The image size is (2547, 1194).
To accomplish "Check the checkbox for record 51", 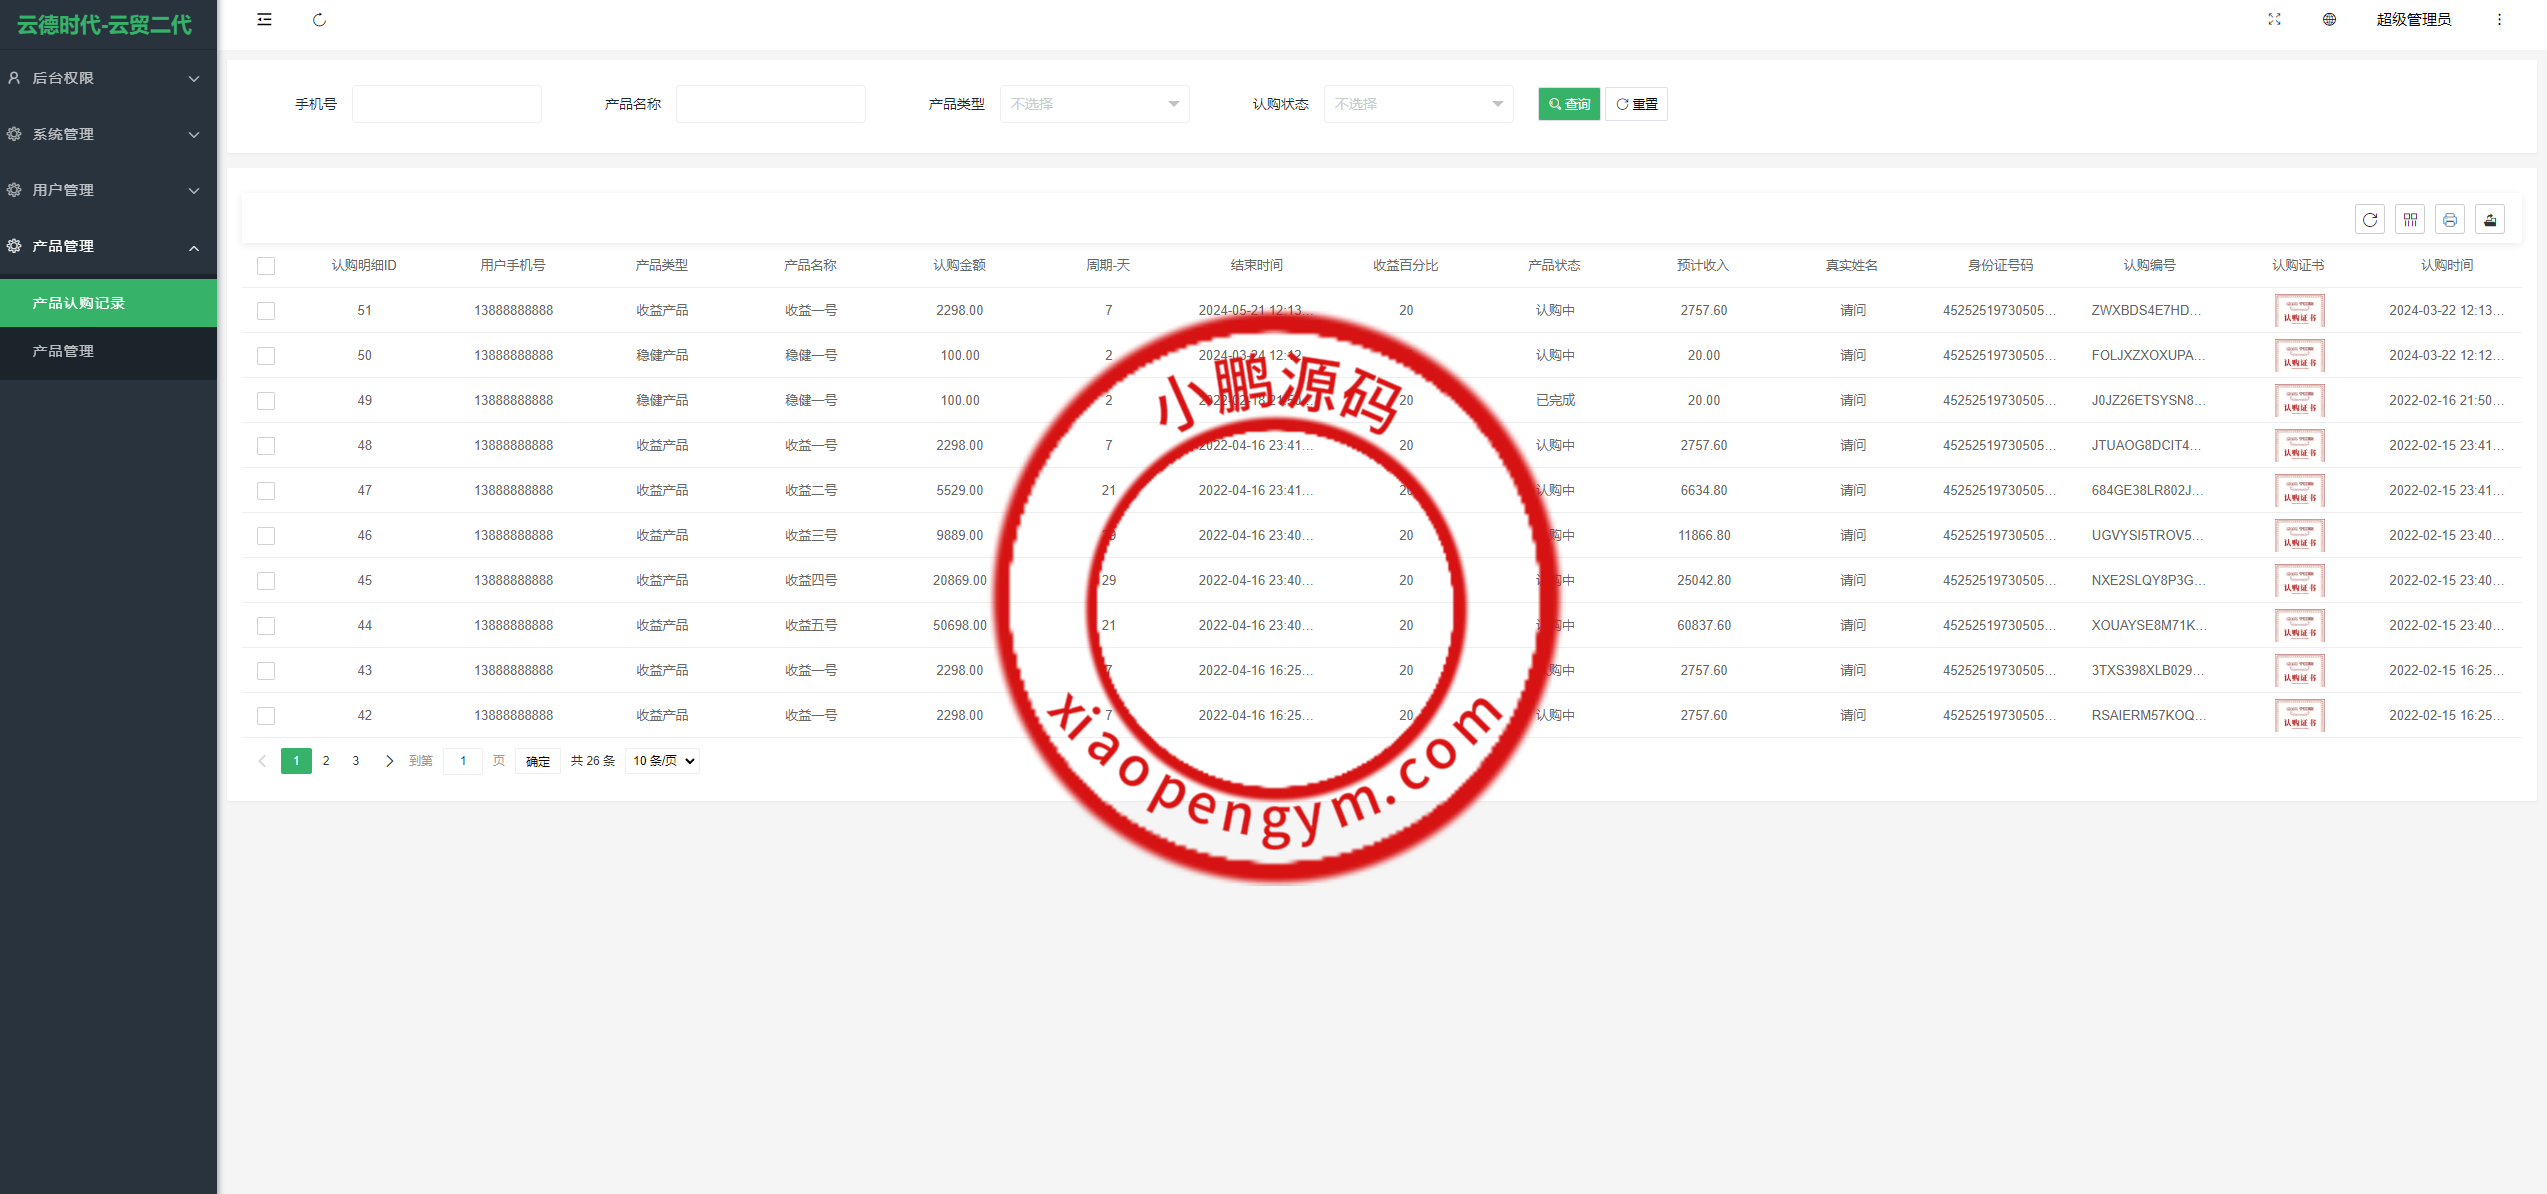I will (265, 310).
